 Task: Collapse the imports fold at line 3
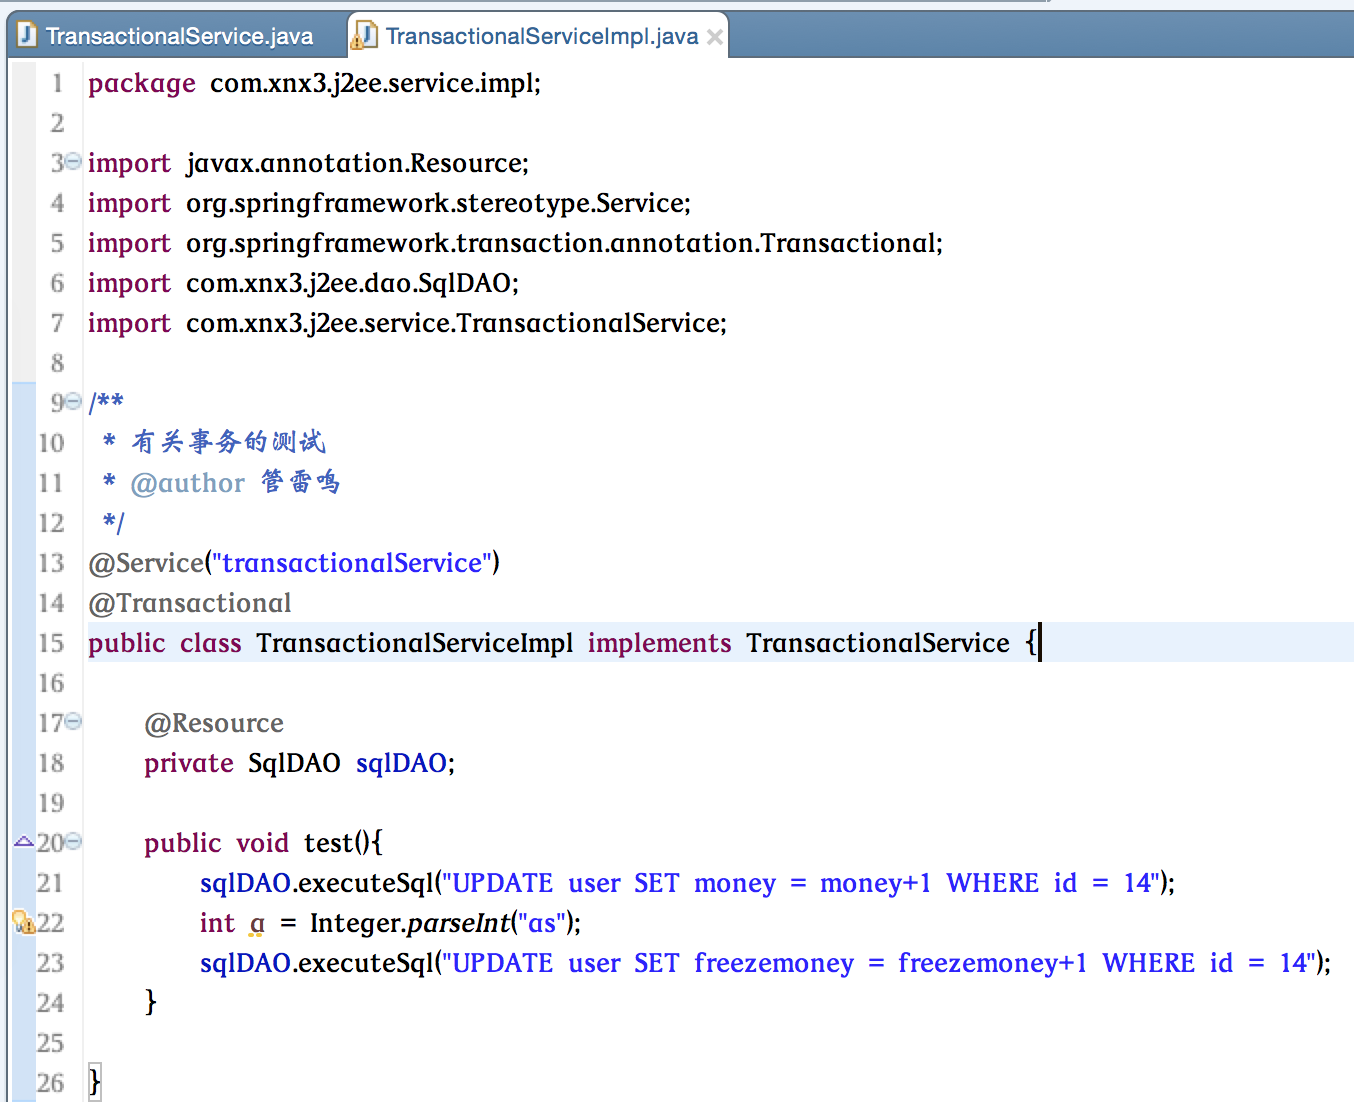pyautogui.click(x=73, y=161)
